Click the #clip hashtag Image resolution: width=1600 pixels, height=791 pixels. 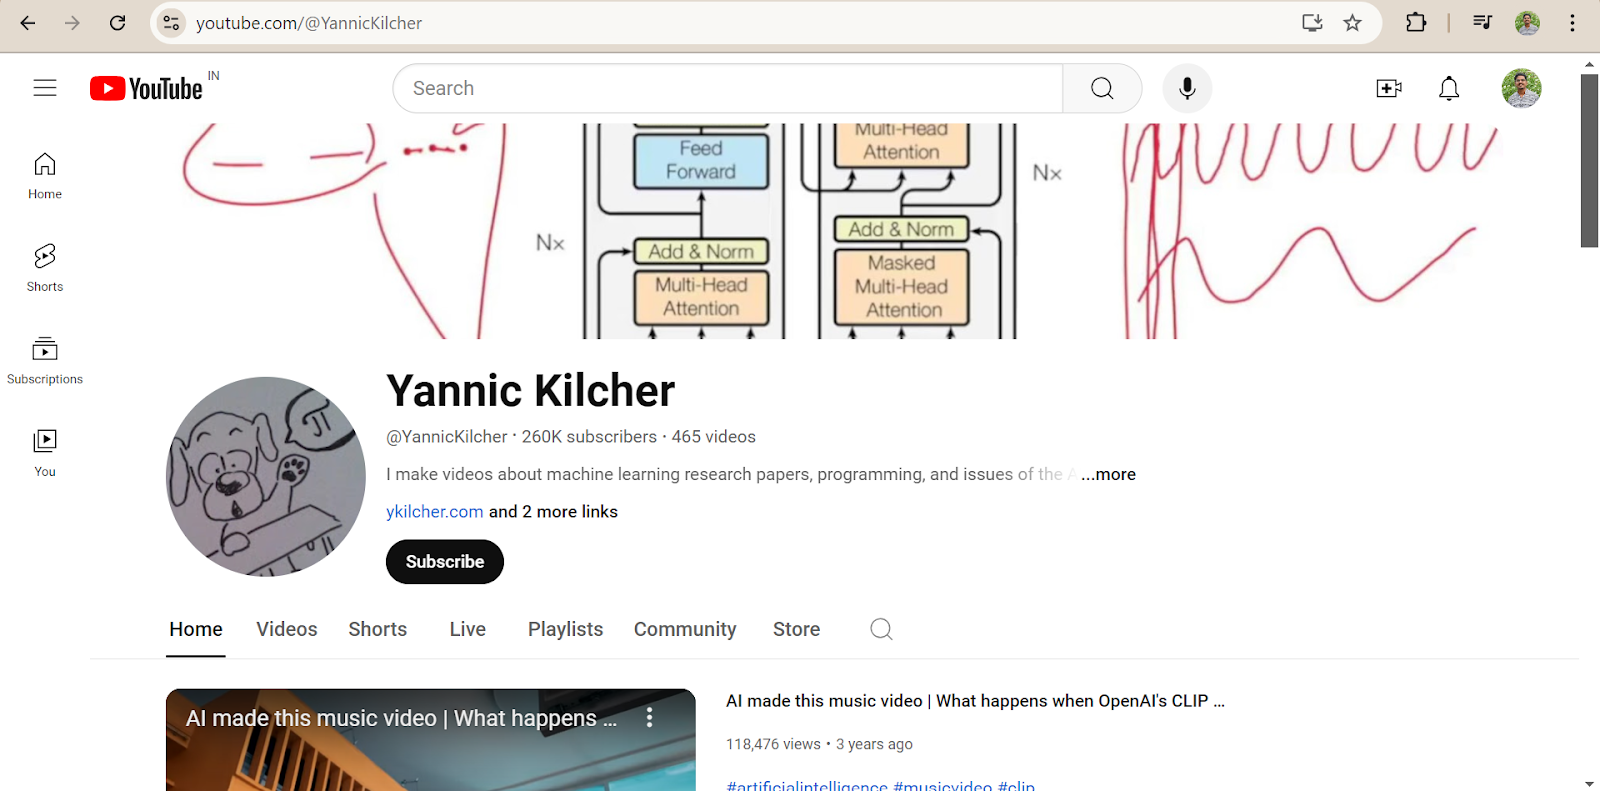(x=1017, y=786)
